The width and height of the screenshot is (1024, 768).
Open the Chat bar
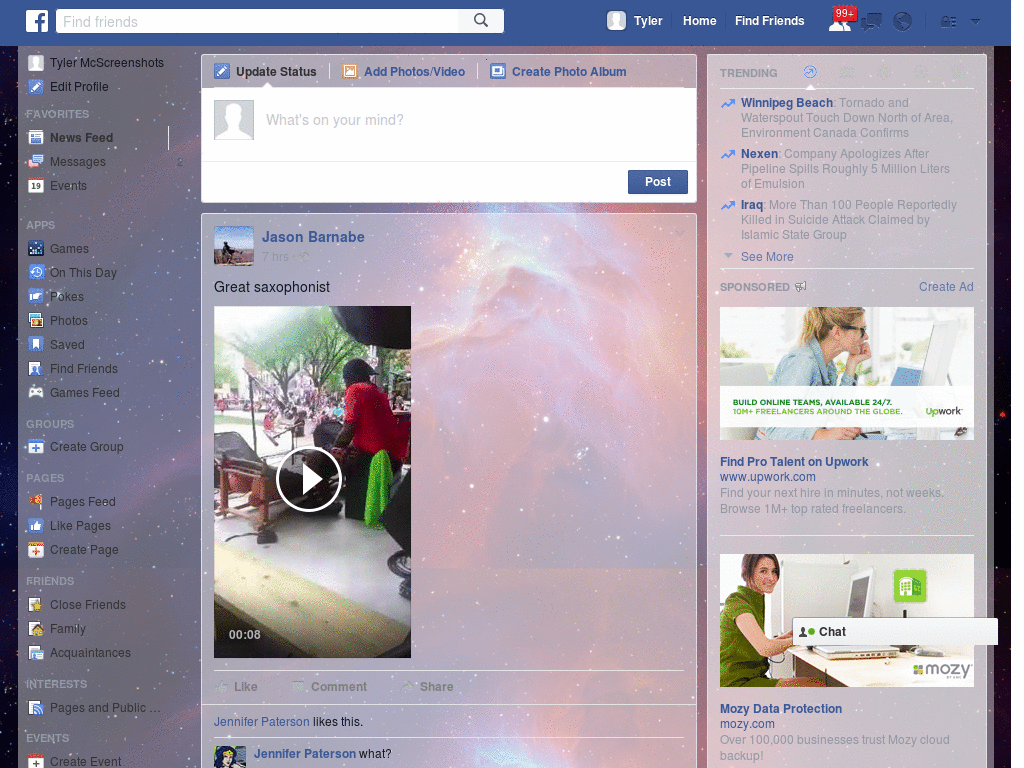(x=895, y=632)
